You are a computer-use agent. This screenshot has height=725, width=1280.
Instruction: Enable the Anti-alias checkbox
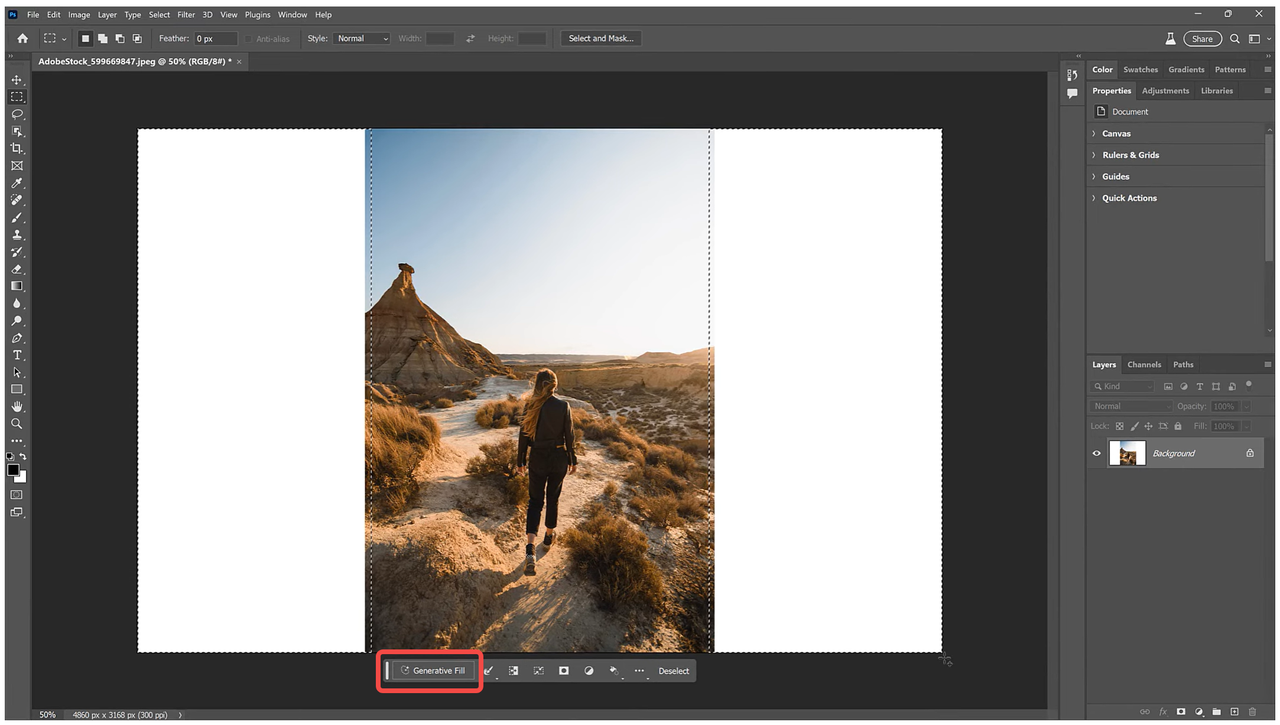[247, 38]
